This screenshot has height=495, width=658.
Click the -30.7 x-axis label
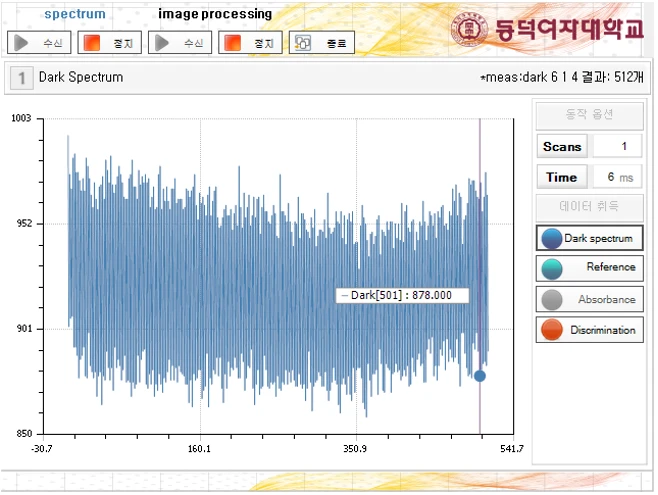coord(42,449)
